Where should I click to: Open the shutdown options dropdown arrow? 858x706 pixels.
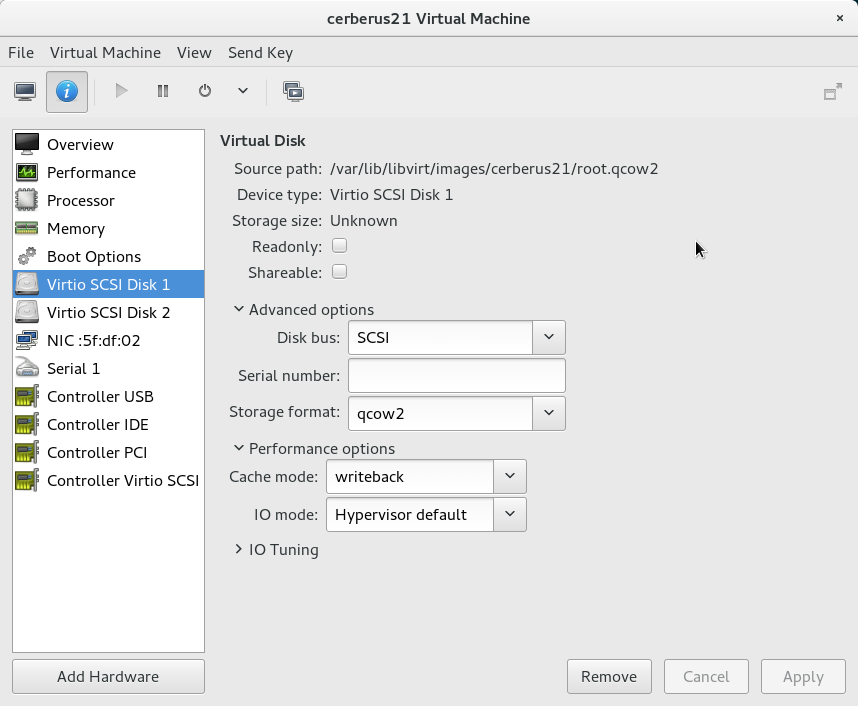pos(243,91)
